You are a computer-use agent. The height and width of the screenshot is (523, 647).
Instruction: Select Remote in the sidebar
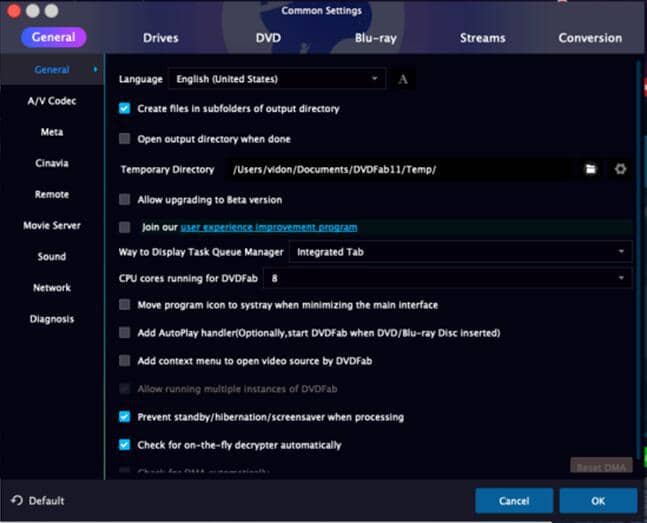pos(52,194)
